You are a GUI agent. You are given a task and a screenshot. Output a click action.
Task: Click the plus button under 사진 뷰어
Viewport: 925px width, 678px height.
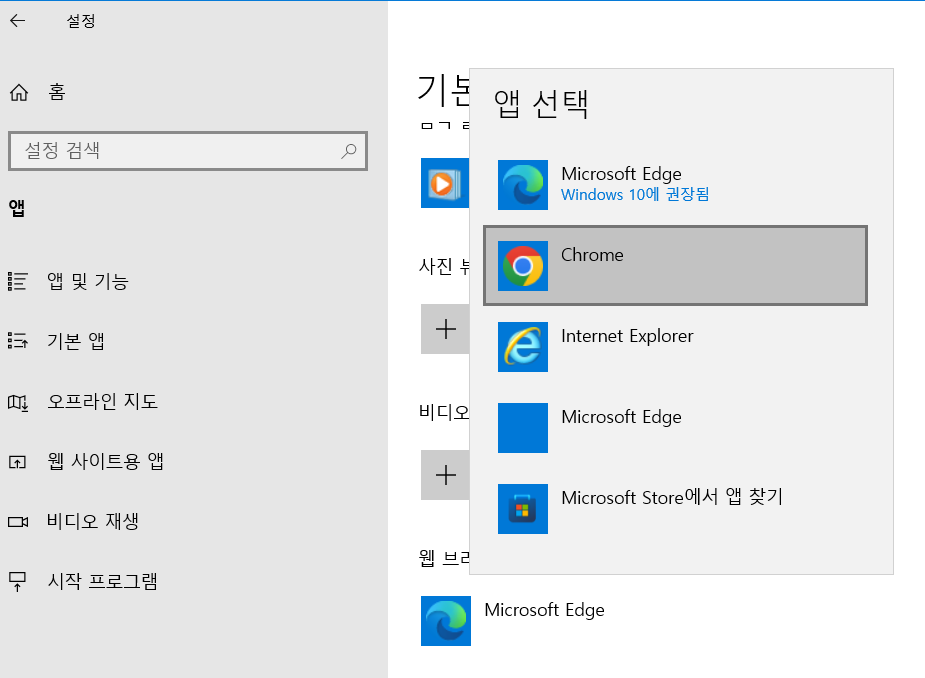click(445, 329)
